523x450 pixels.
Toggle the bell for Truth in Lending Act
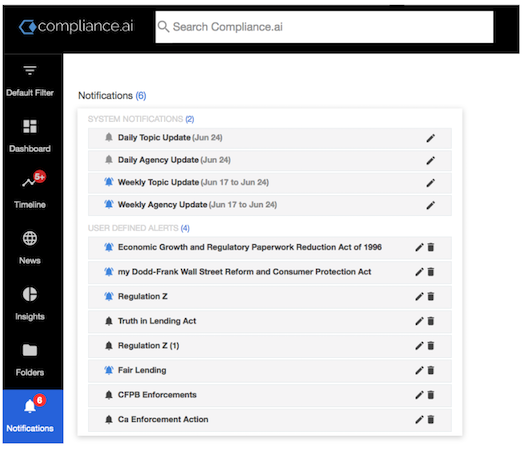(x=109, y=321)
